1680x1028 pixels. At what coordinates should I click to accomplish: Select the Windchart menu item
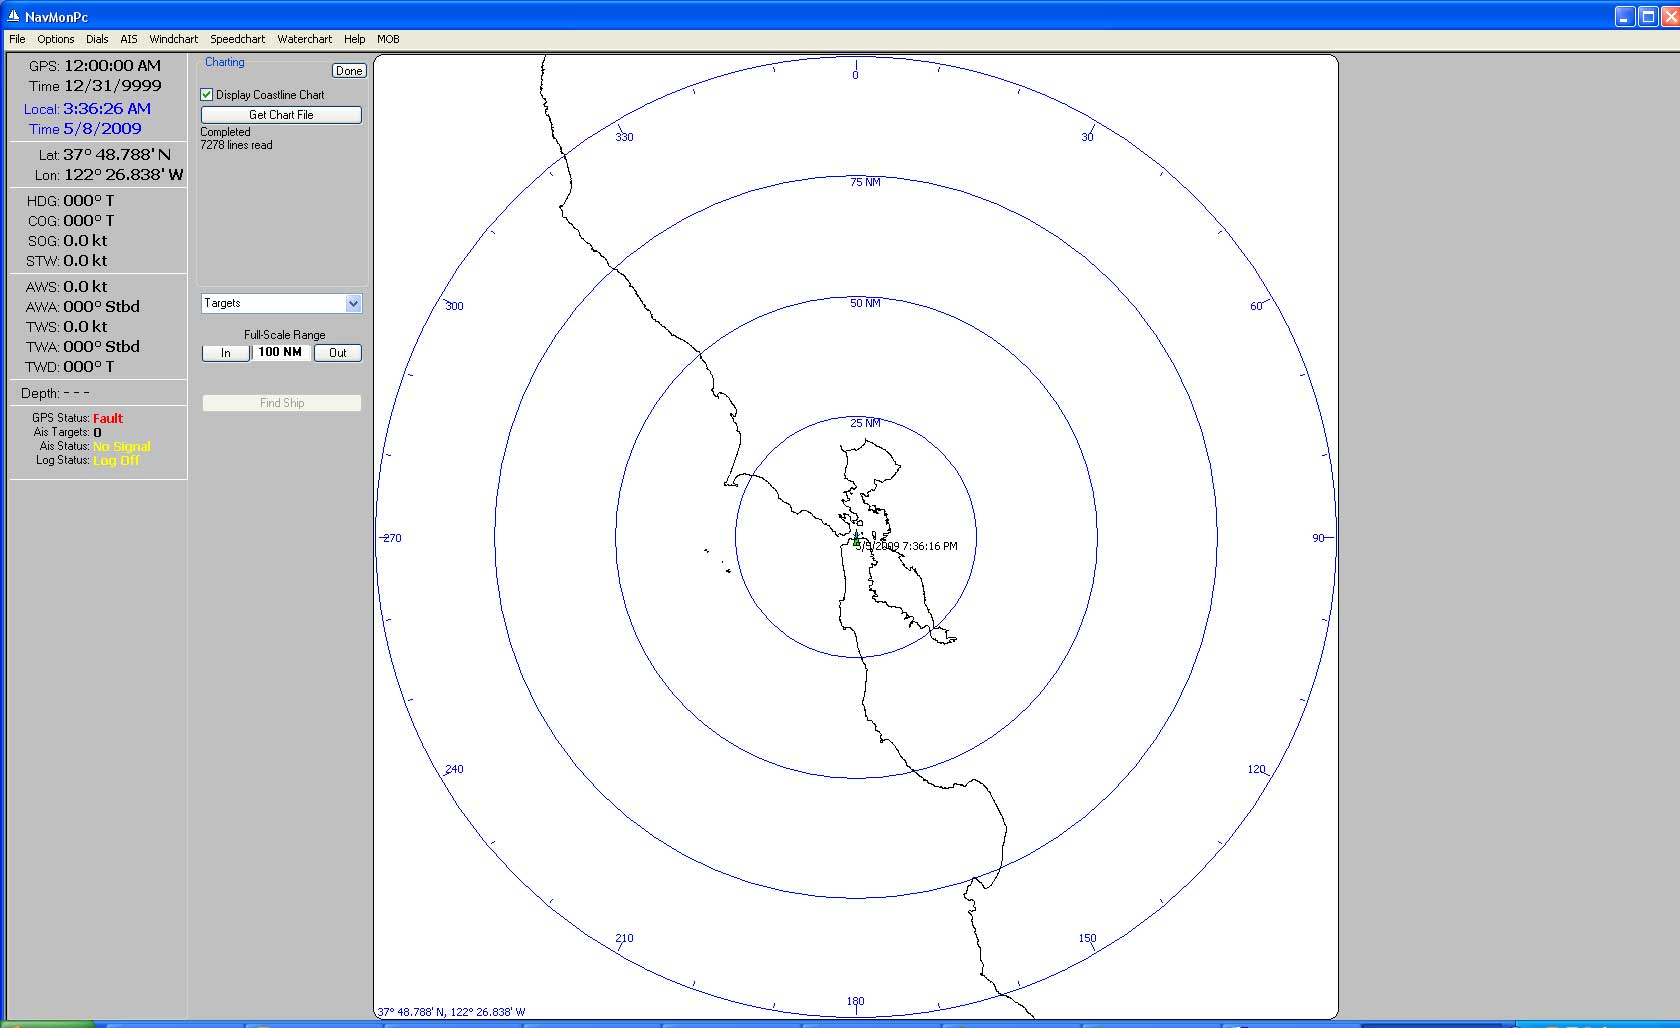click(x=173, y=39)
